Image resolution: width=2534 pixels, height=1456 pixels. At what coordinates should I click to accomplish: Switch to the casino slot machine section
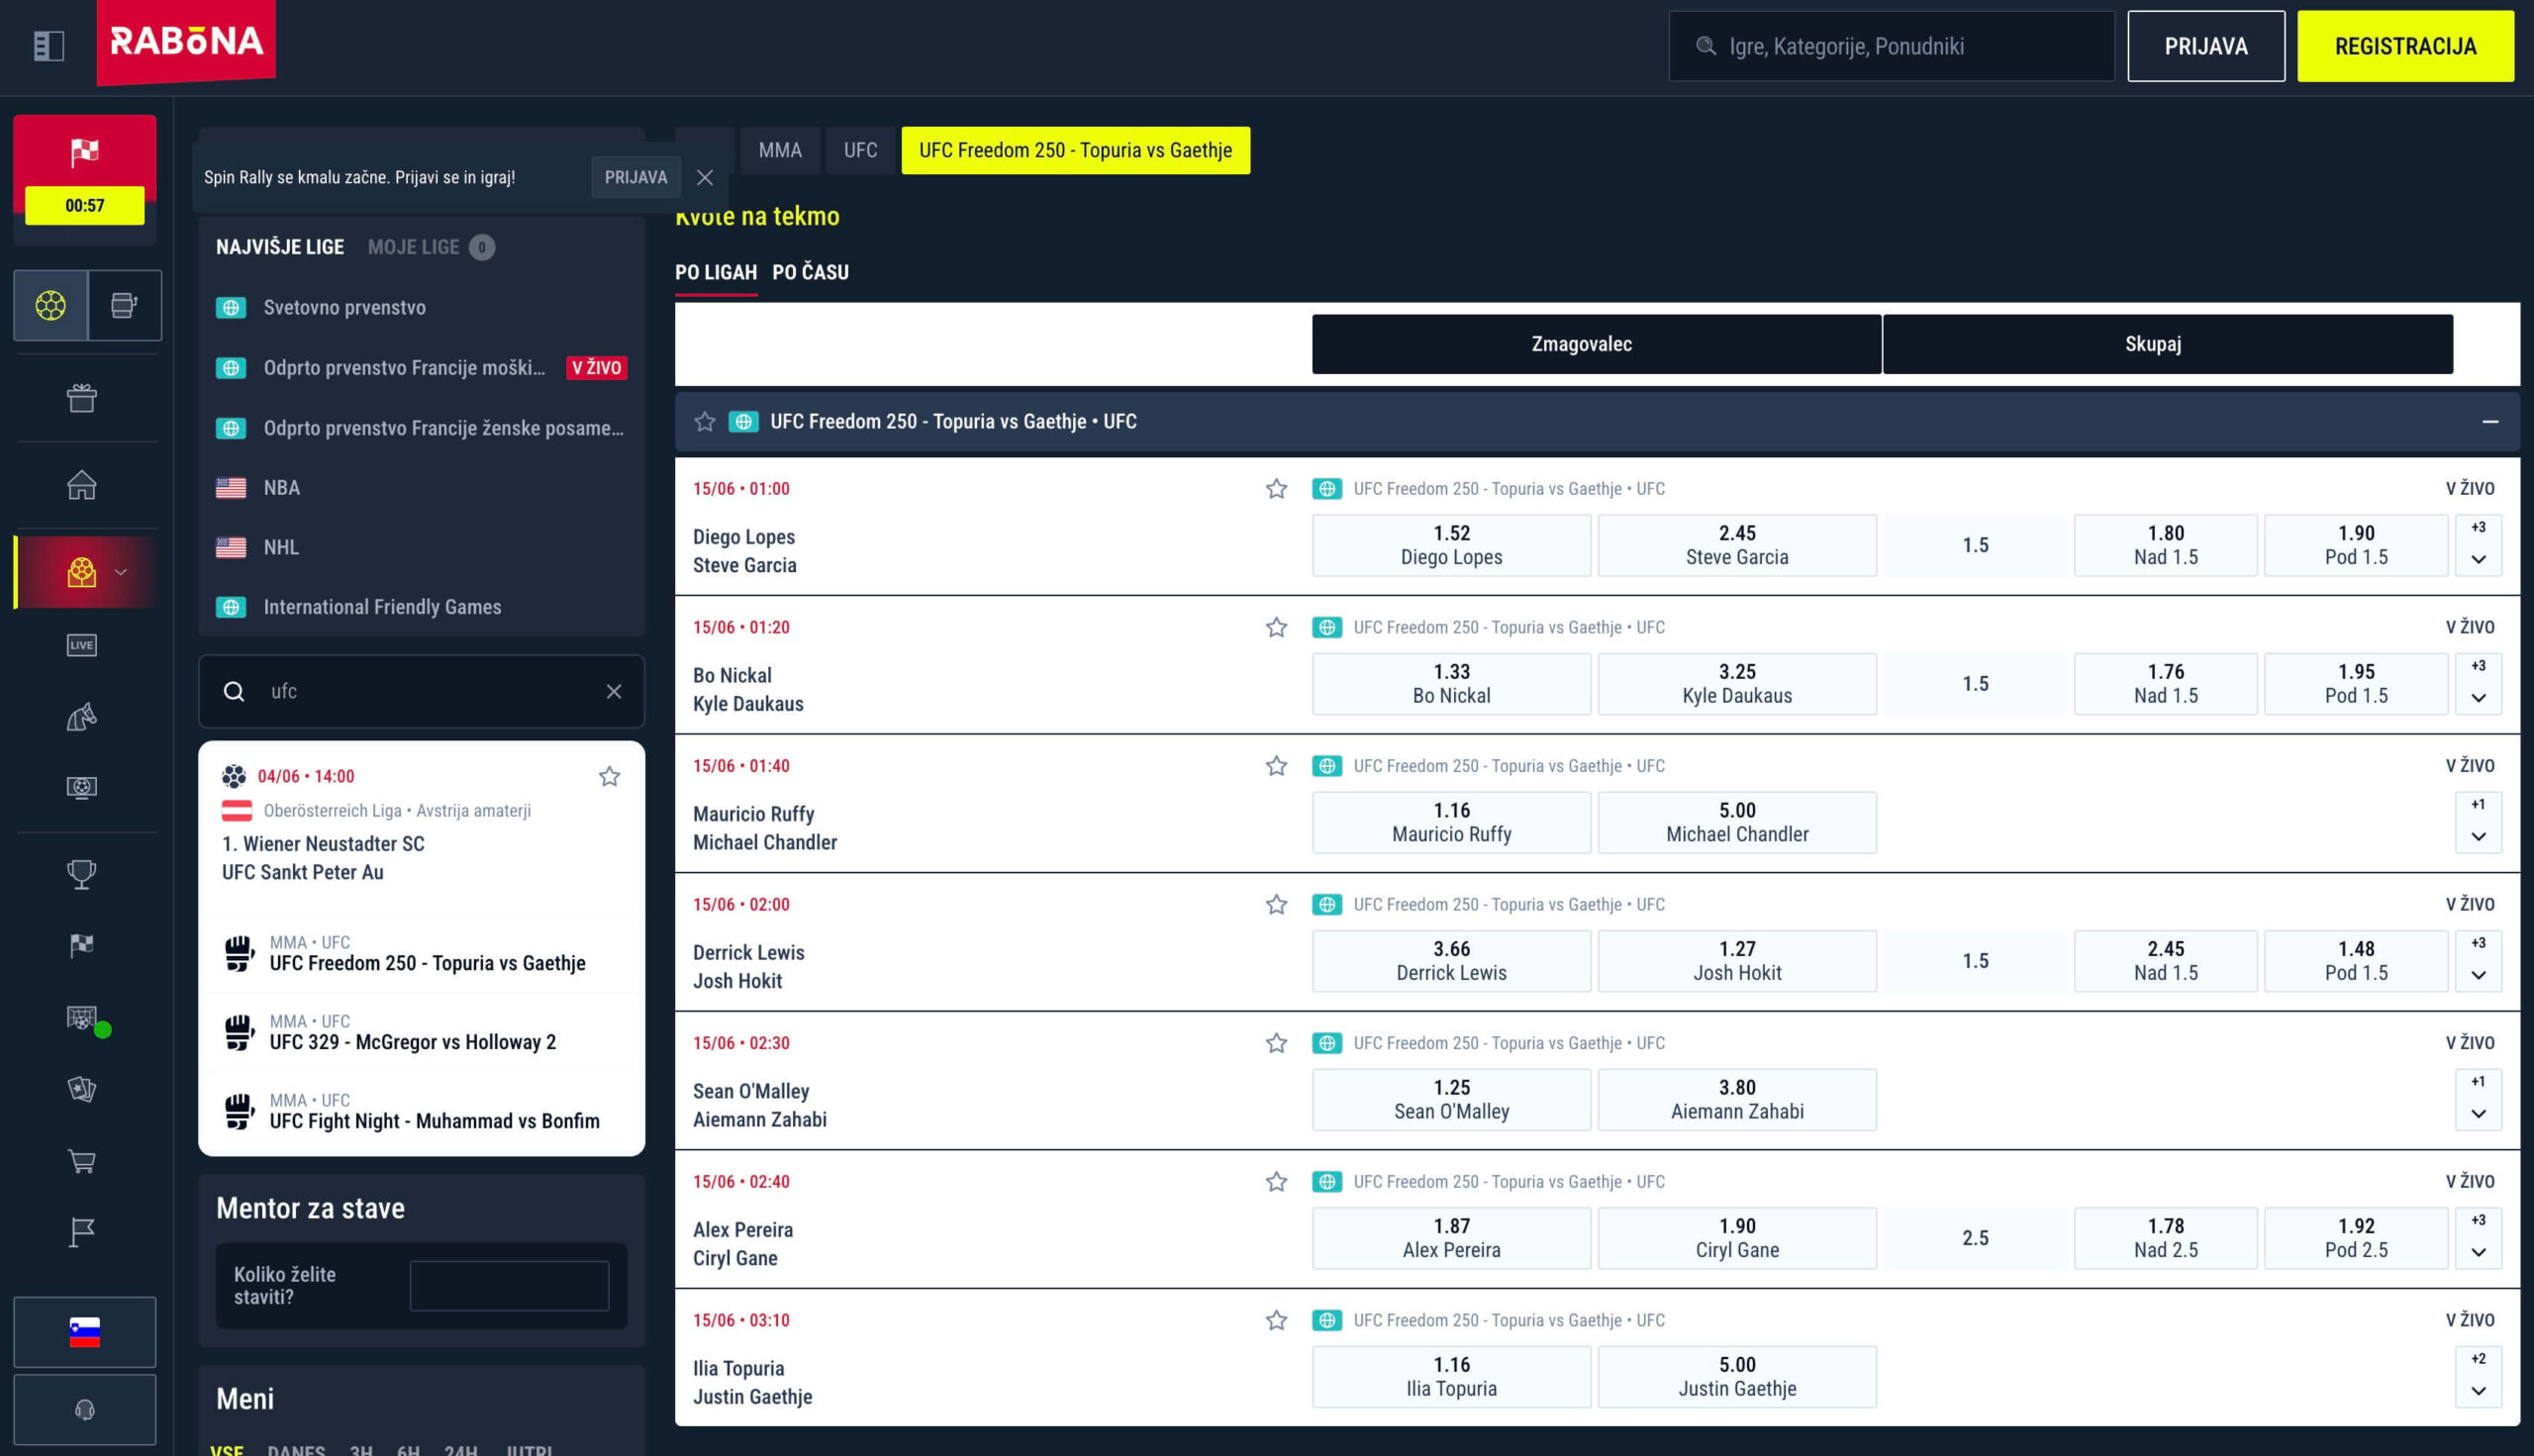[x=124, y=305]
